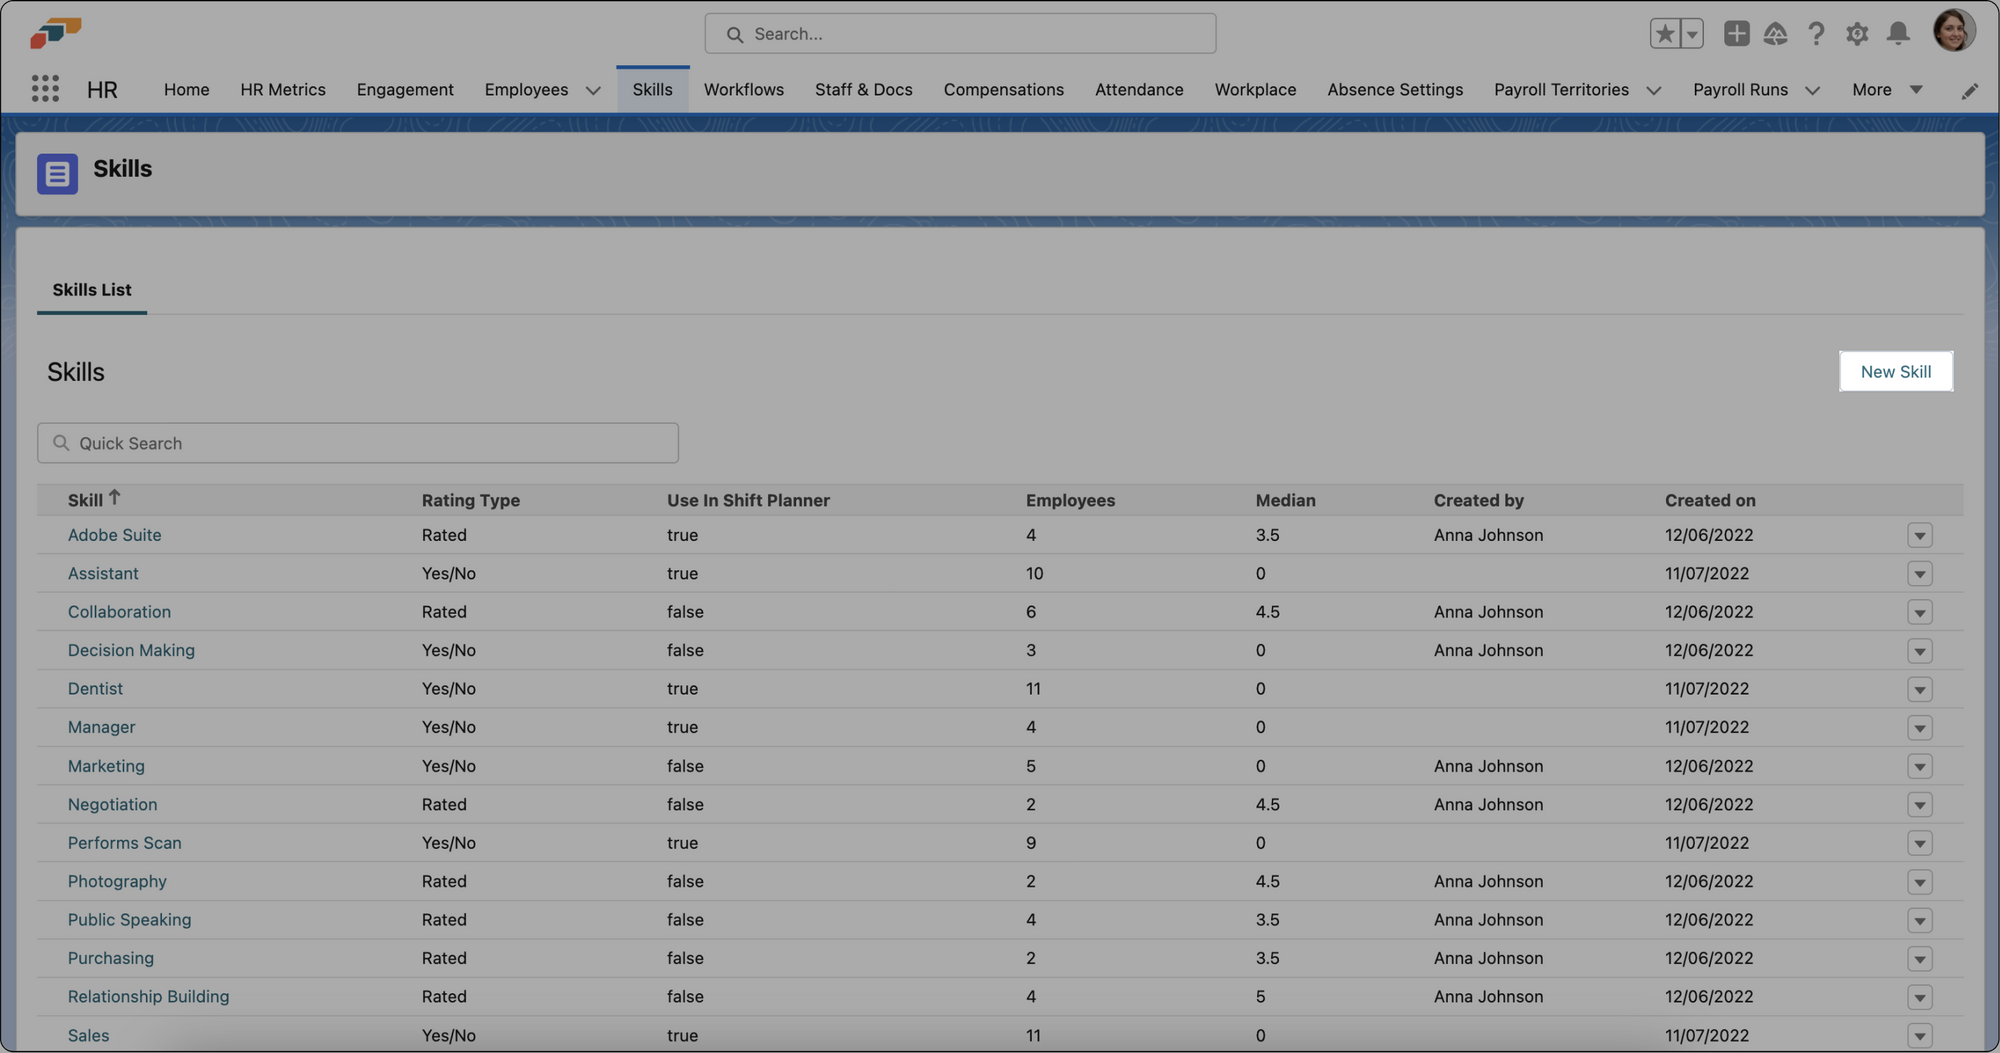Open Setup using the gear icon

pos(1857,33)
